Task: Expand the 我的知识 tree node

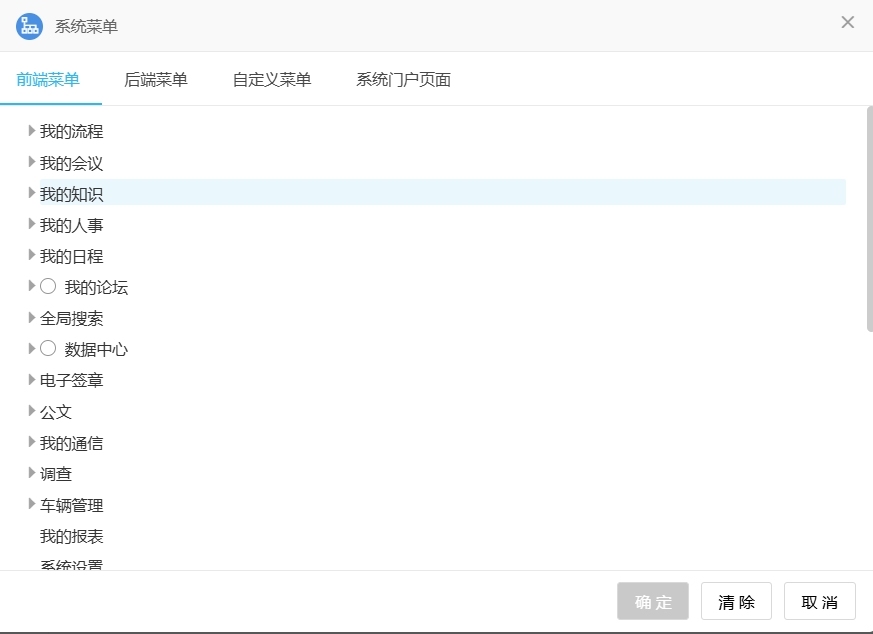Action: tap(32, 193)
